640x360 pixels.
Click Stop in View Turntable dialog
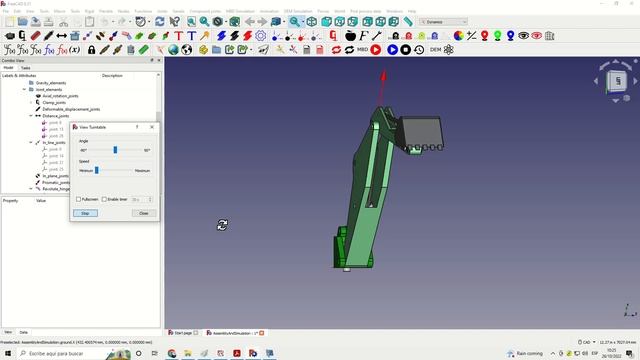(85, 213)
